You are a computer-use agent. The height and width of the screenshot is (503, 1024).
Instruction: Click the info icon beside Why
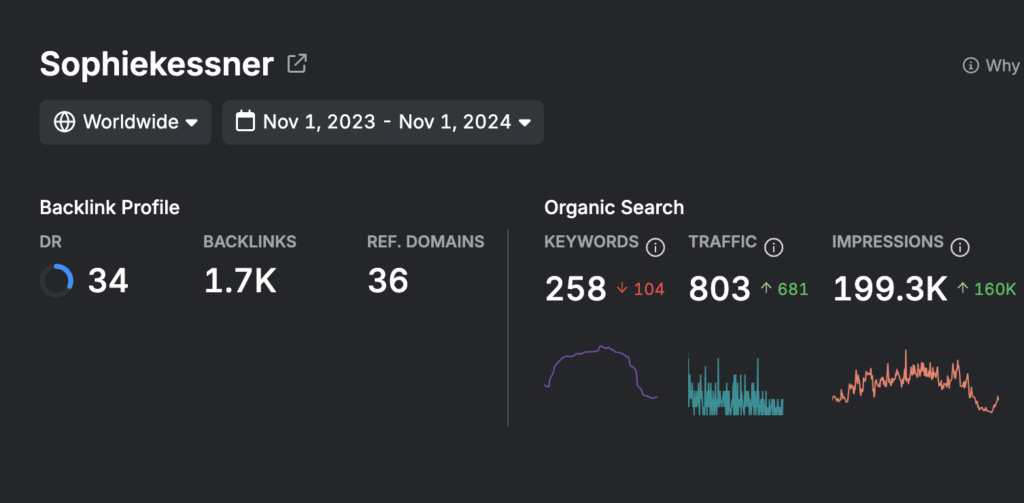[971, 65]
